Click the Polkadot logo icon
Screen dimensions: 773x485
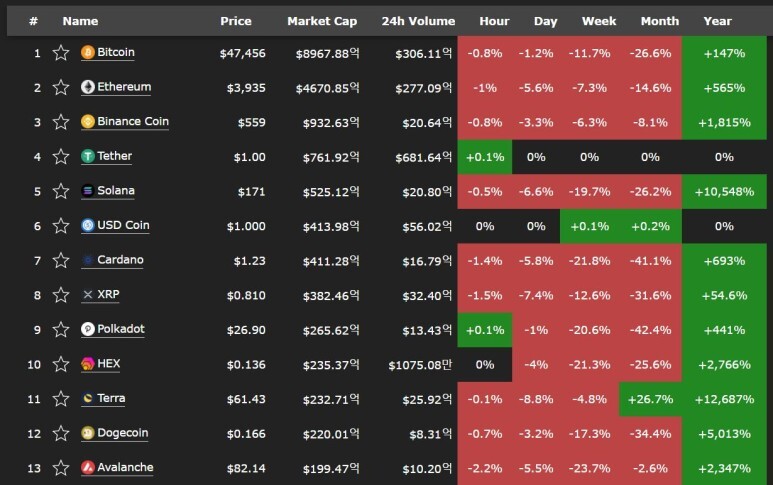88,329
